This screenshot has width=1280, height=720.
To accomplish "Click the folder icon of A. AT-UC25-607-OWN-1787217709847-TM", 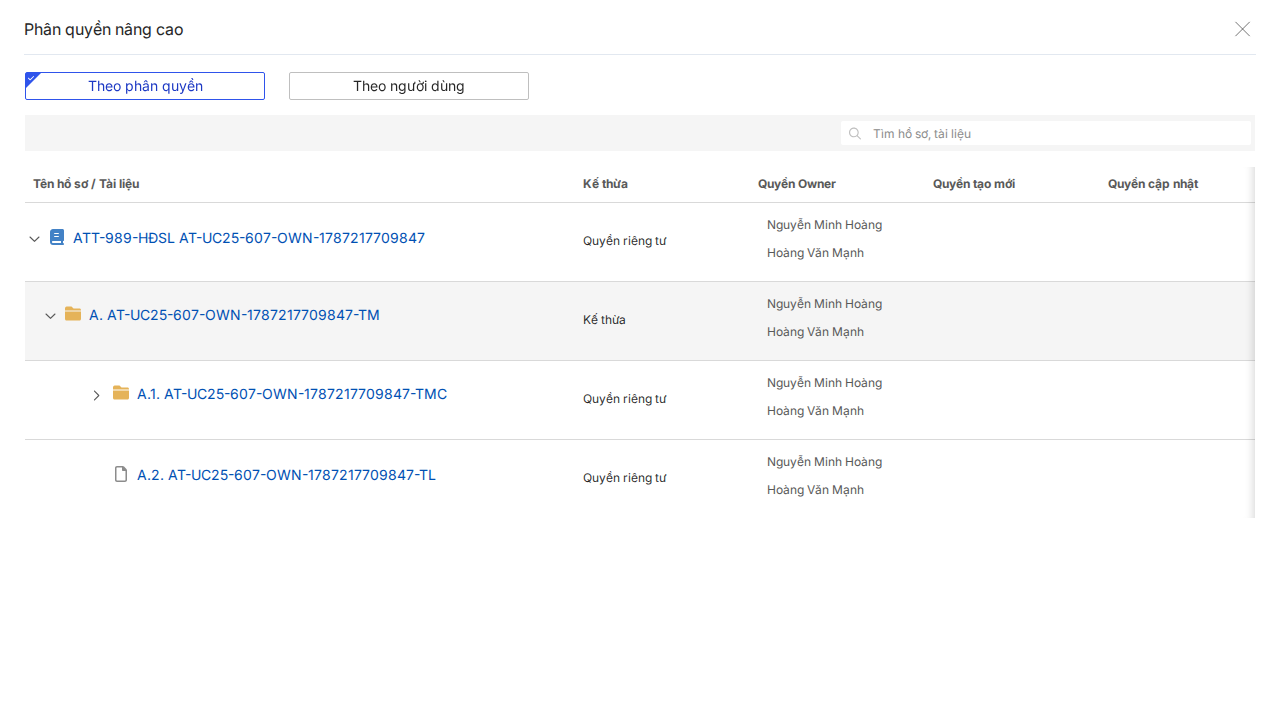I will pos(73,314).
